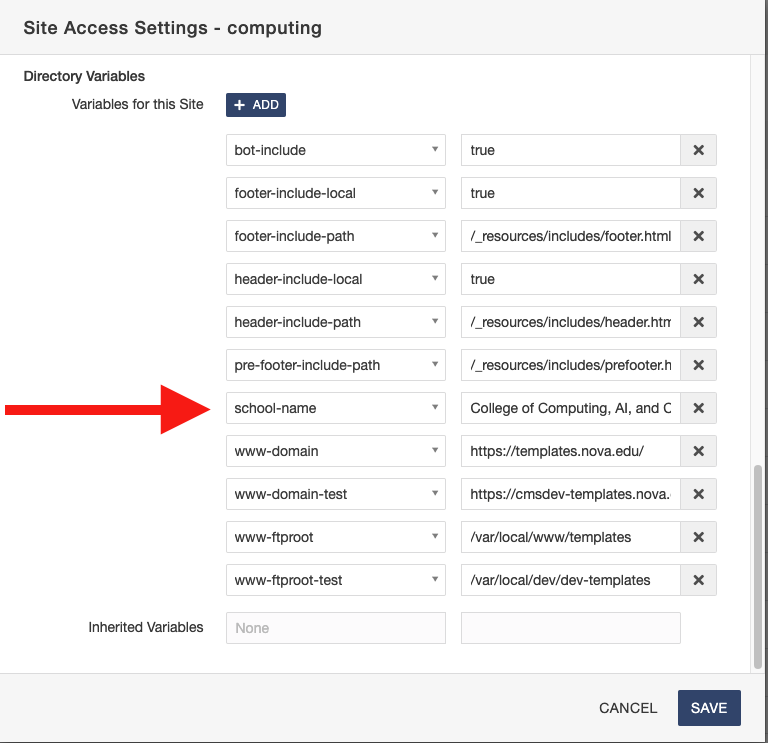768x743 pixels.
Task: Open the school-name variable dropdown
Action: click(335, 408)
